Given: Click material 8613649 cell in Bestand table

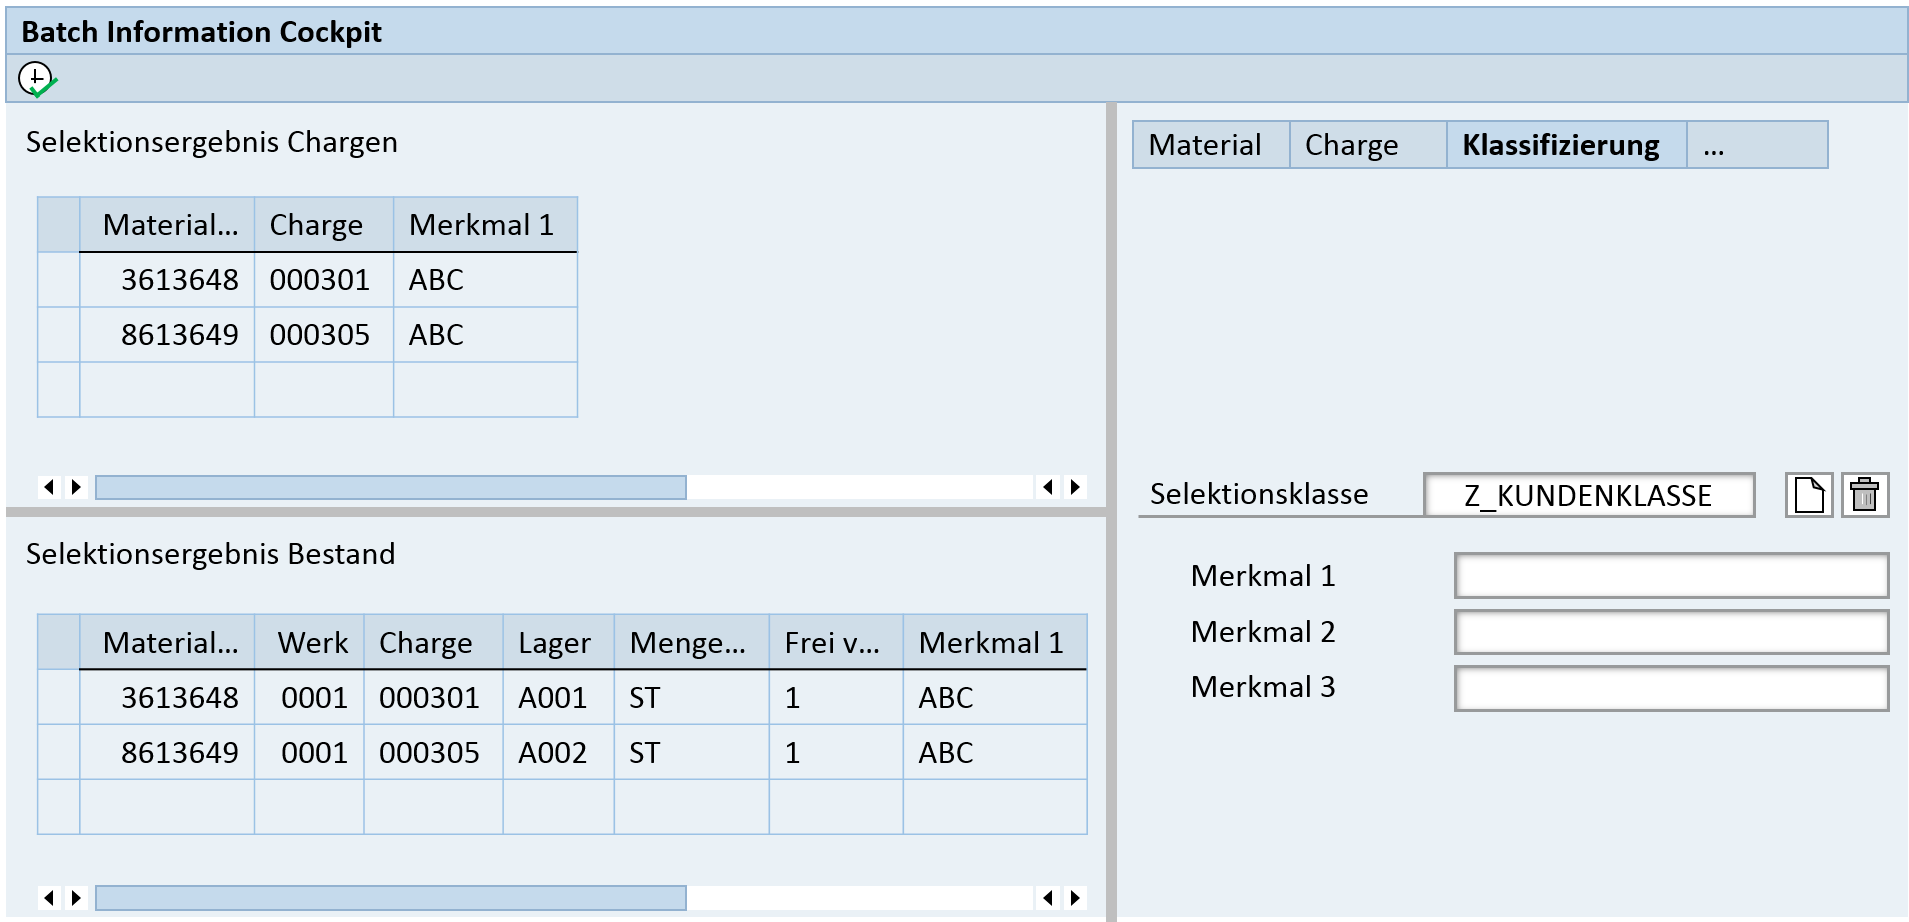Looking at the screenshot, I should click(x=167, y=752).
